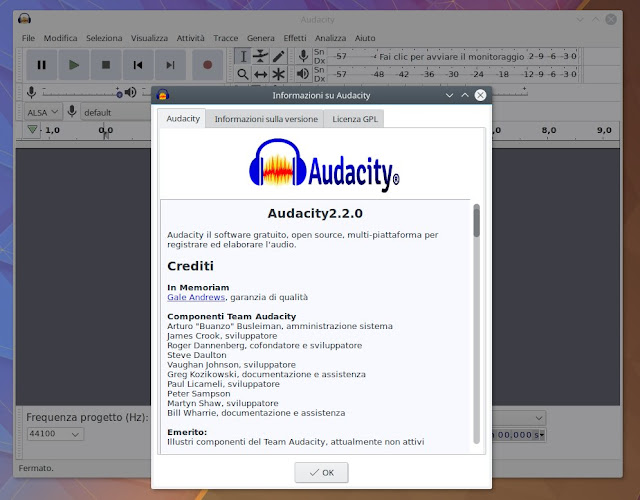This screenshot has width=640, height=500.
Task: Click Frequenza progetto (Hz) label
Action: pyautogui.click(x=87, y=417)
